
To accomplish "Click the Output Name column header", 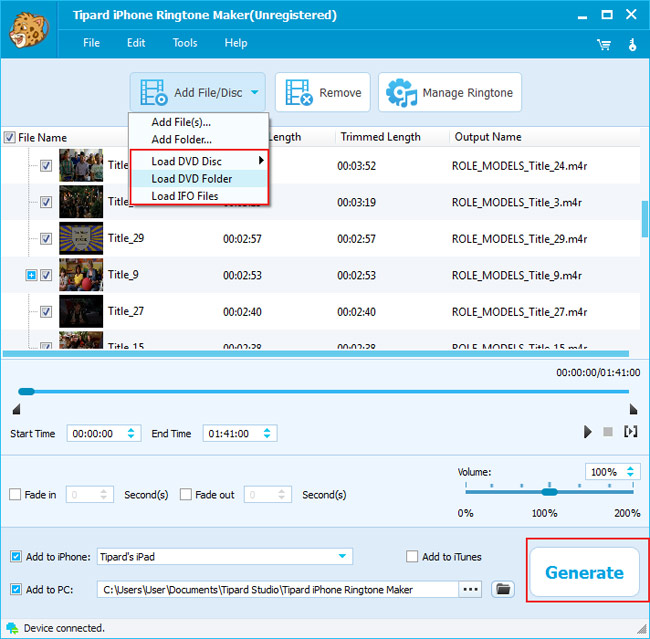I will [488, 137].
